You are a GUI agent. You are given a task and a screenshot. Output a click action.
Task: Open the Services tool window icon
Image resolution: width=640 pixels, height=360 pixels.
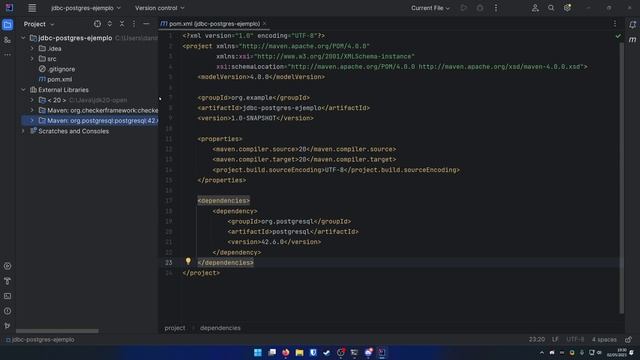[7, 266]
